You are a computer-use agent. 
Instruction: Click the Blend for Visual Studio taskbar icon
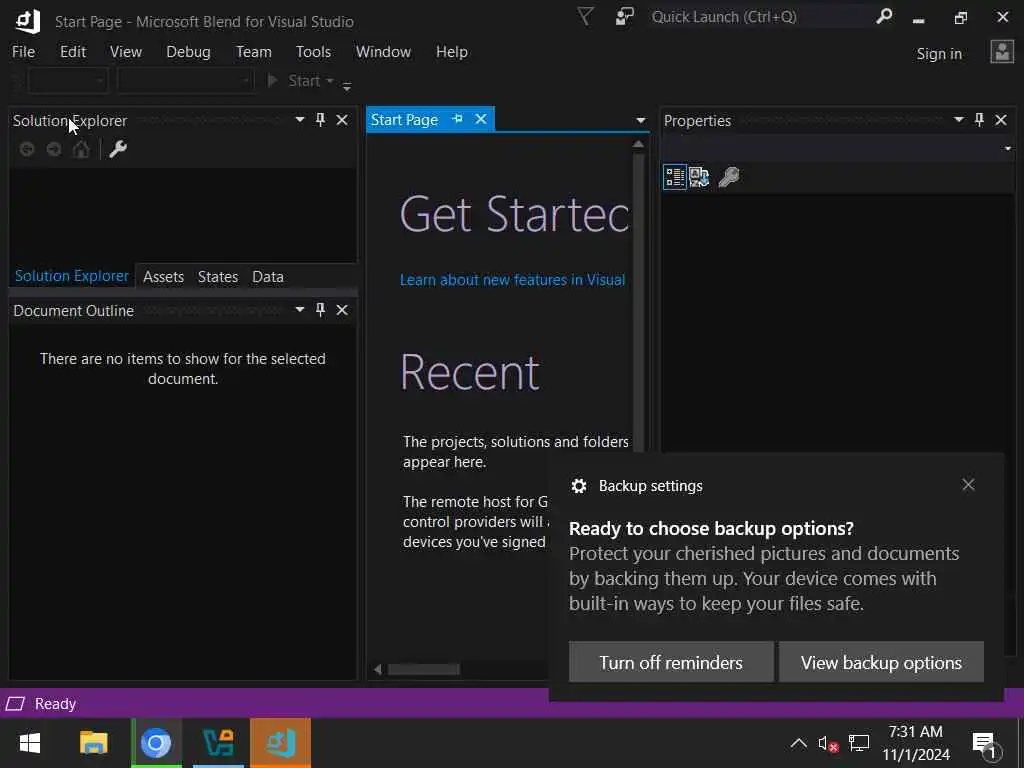coord(280,743)
